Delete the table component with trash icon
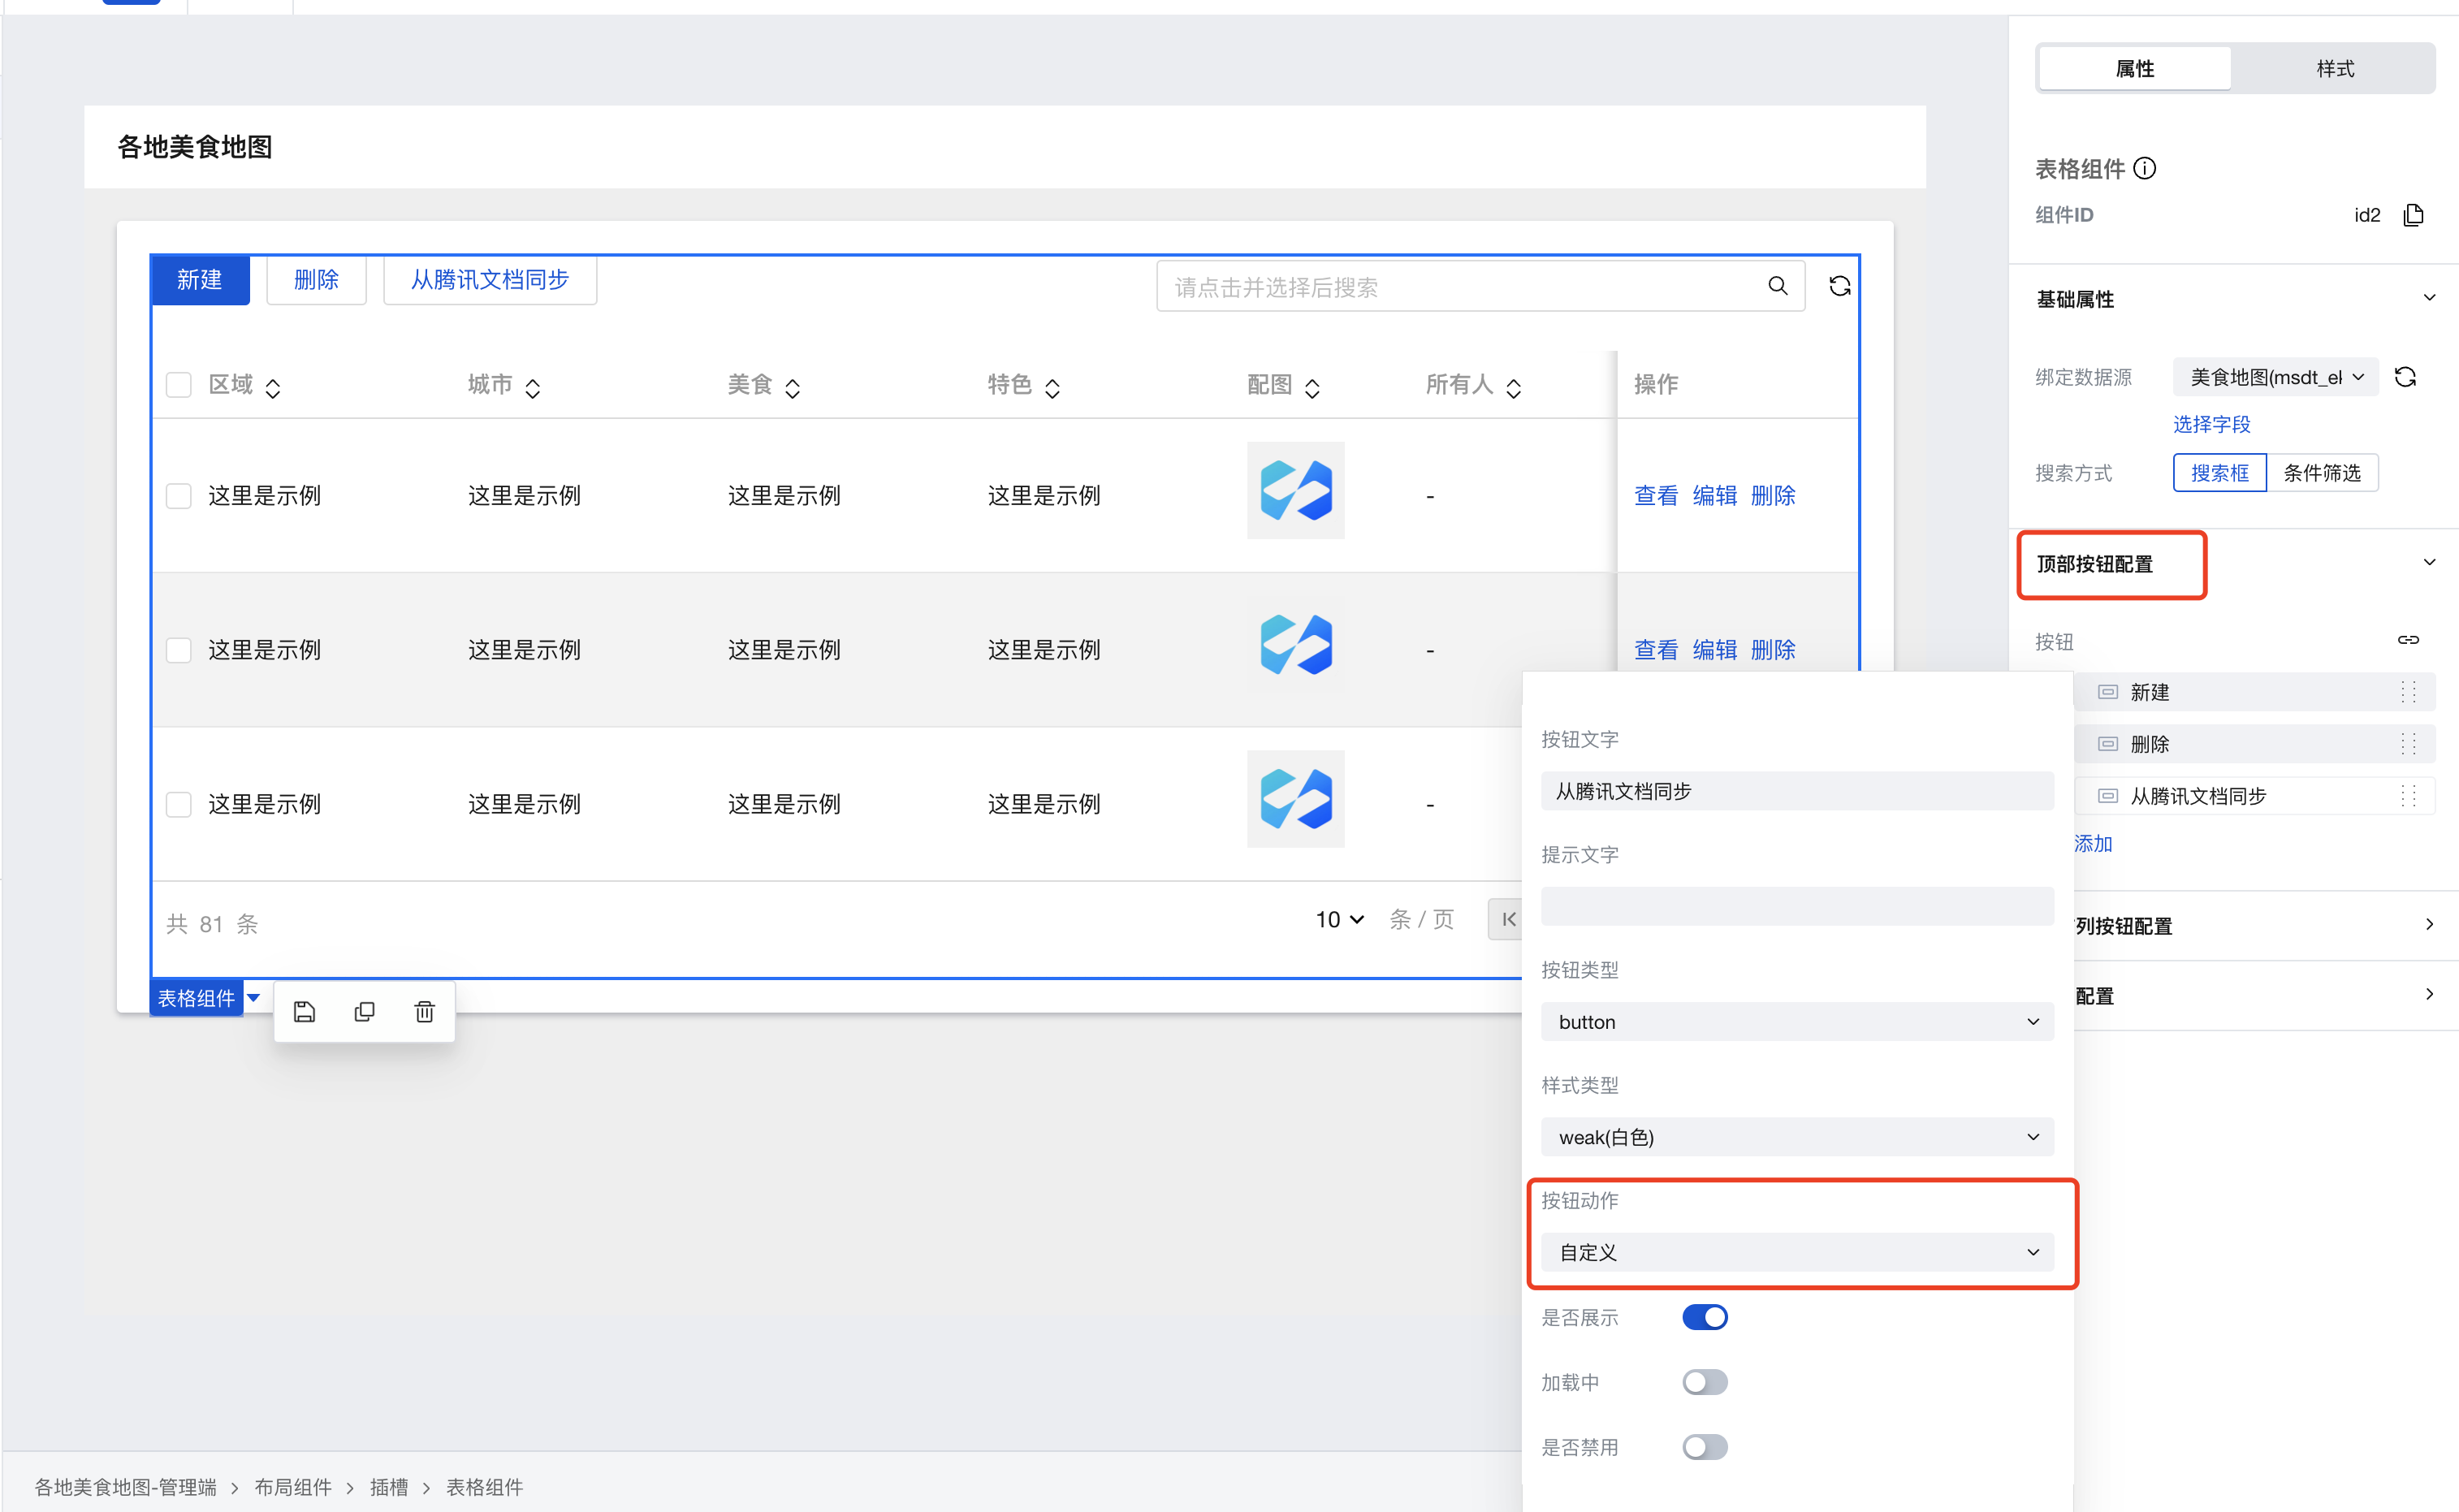2459x1512 pixels. point(424,1012)
